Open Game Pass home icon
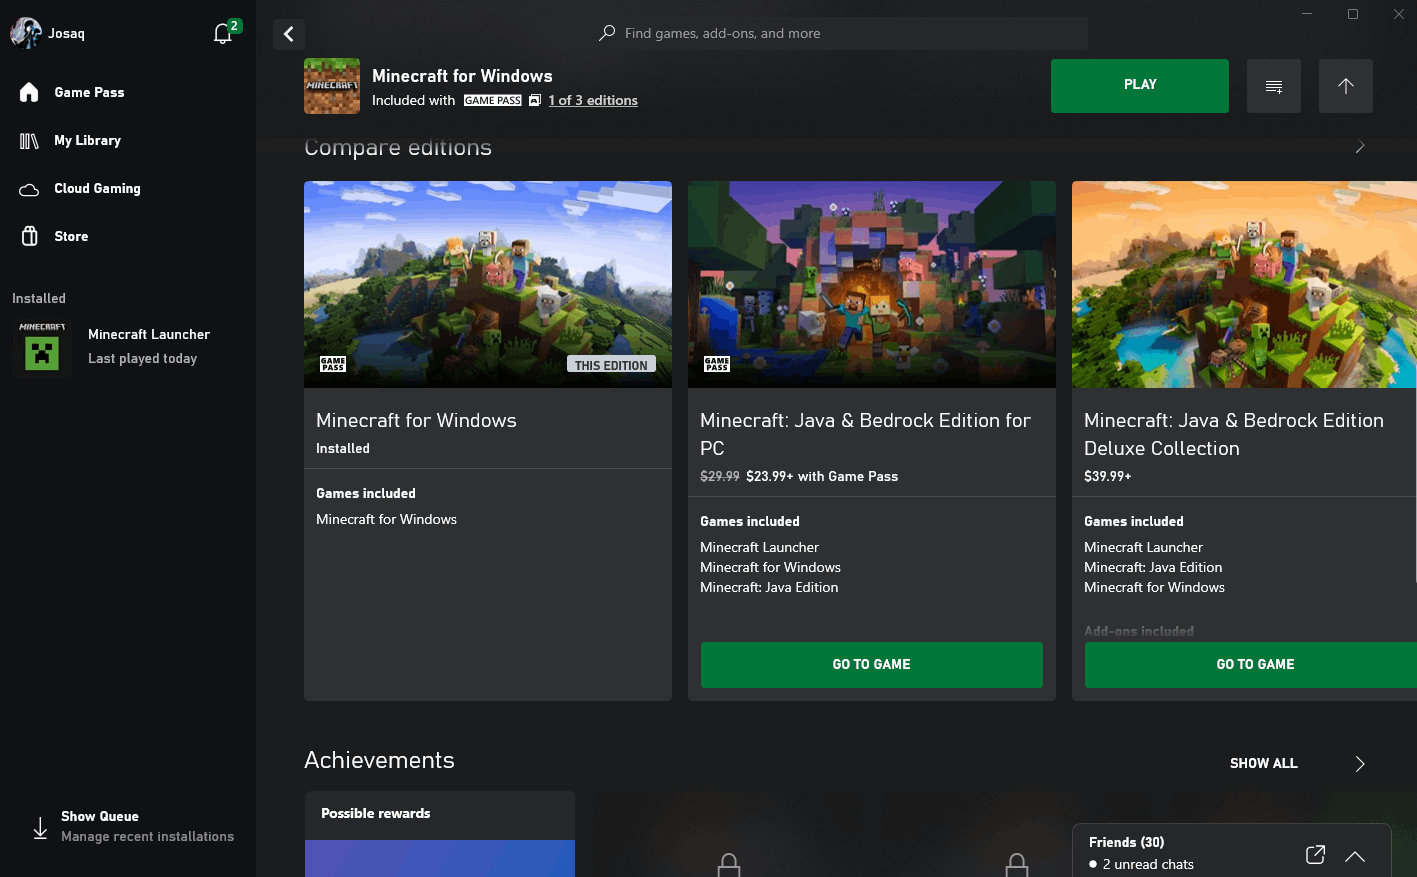 (x=29, y=92)
